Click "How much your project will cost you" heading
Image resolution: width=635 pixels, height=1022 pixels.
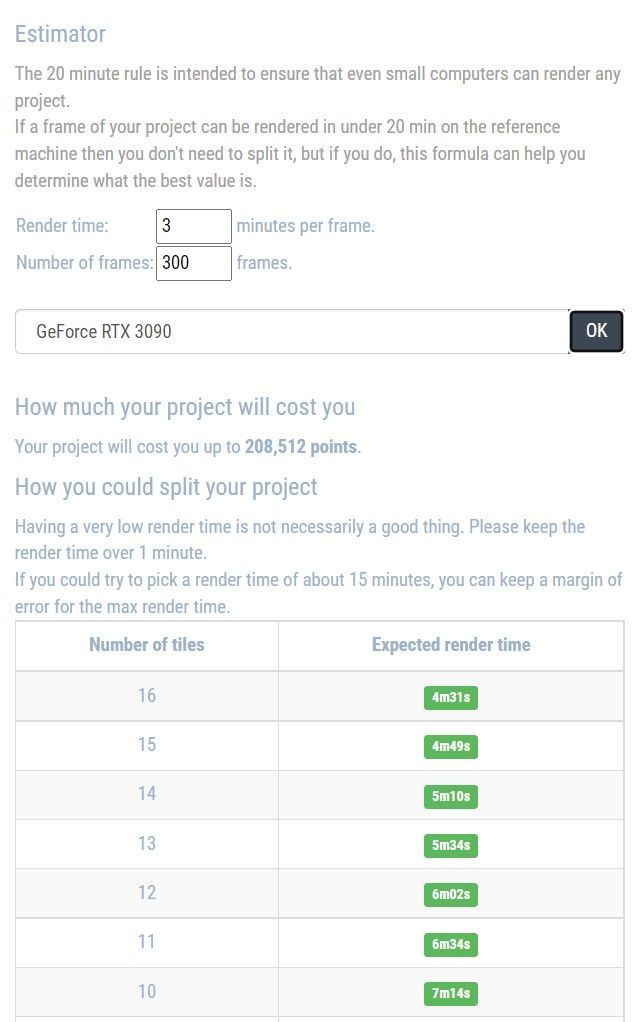[185, 407]
